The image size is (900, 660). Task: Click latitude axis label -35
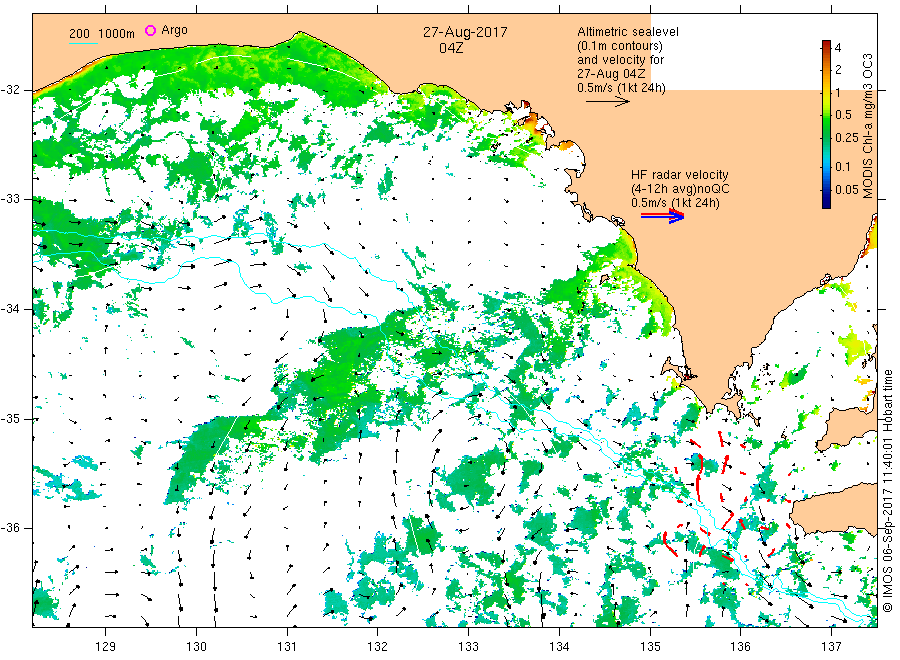(10, 419)
